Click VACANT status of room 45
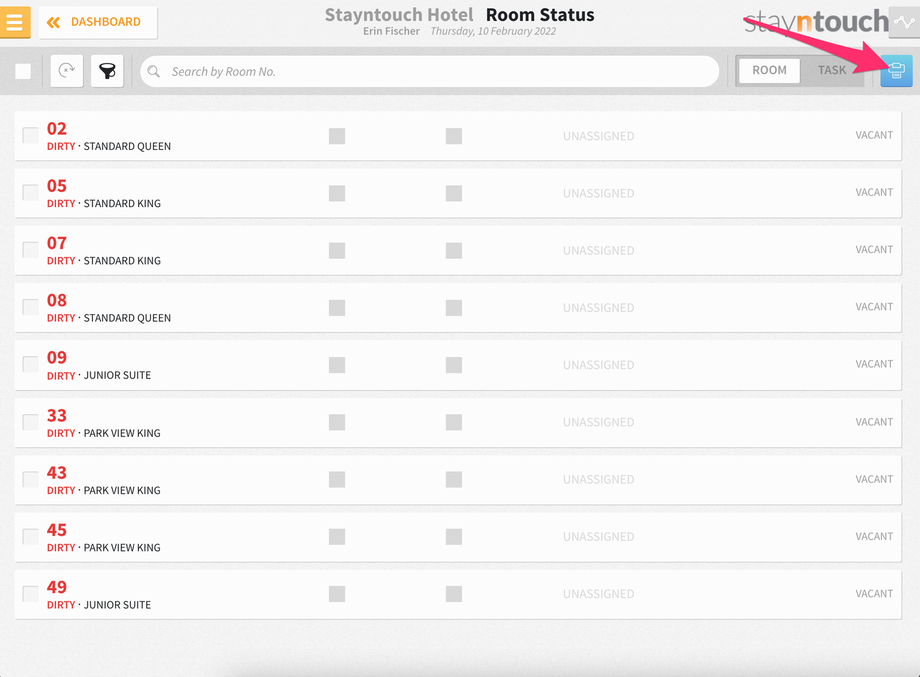 point(874,536)
